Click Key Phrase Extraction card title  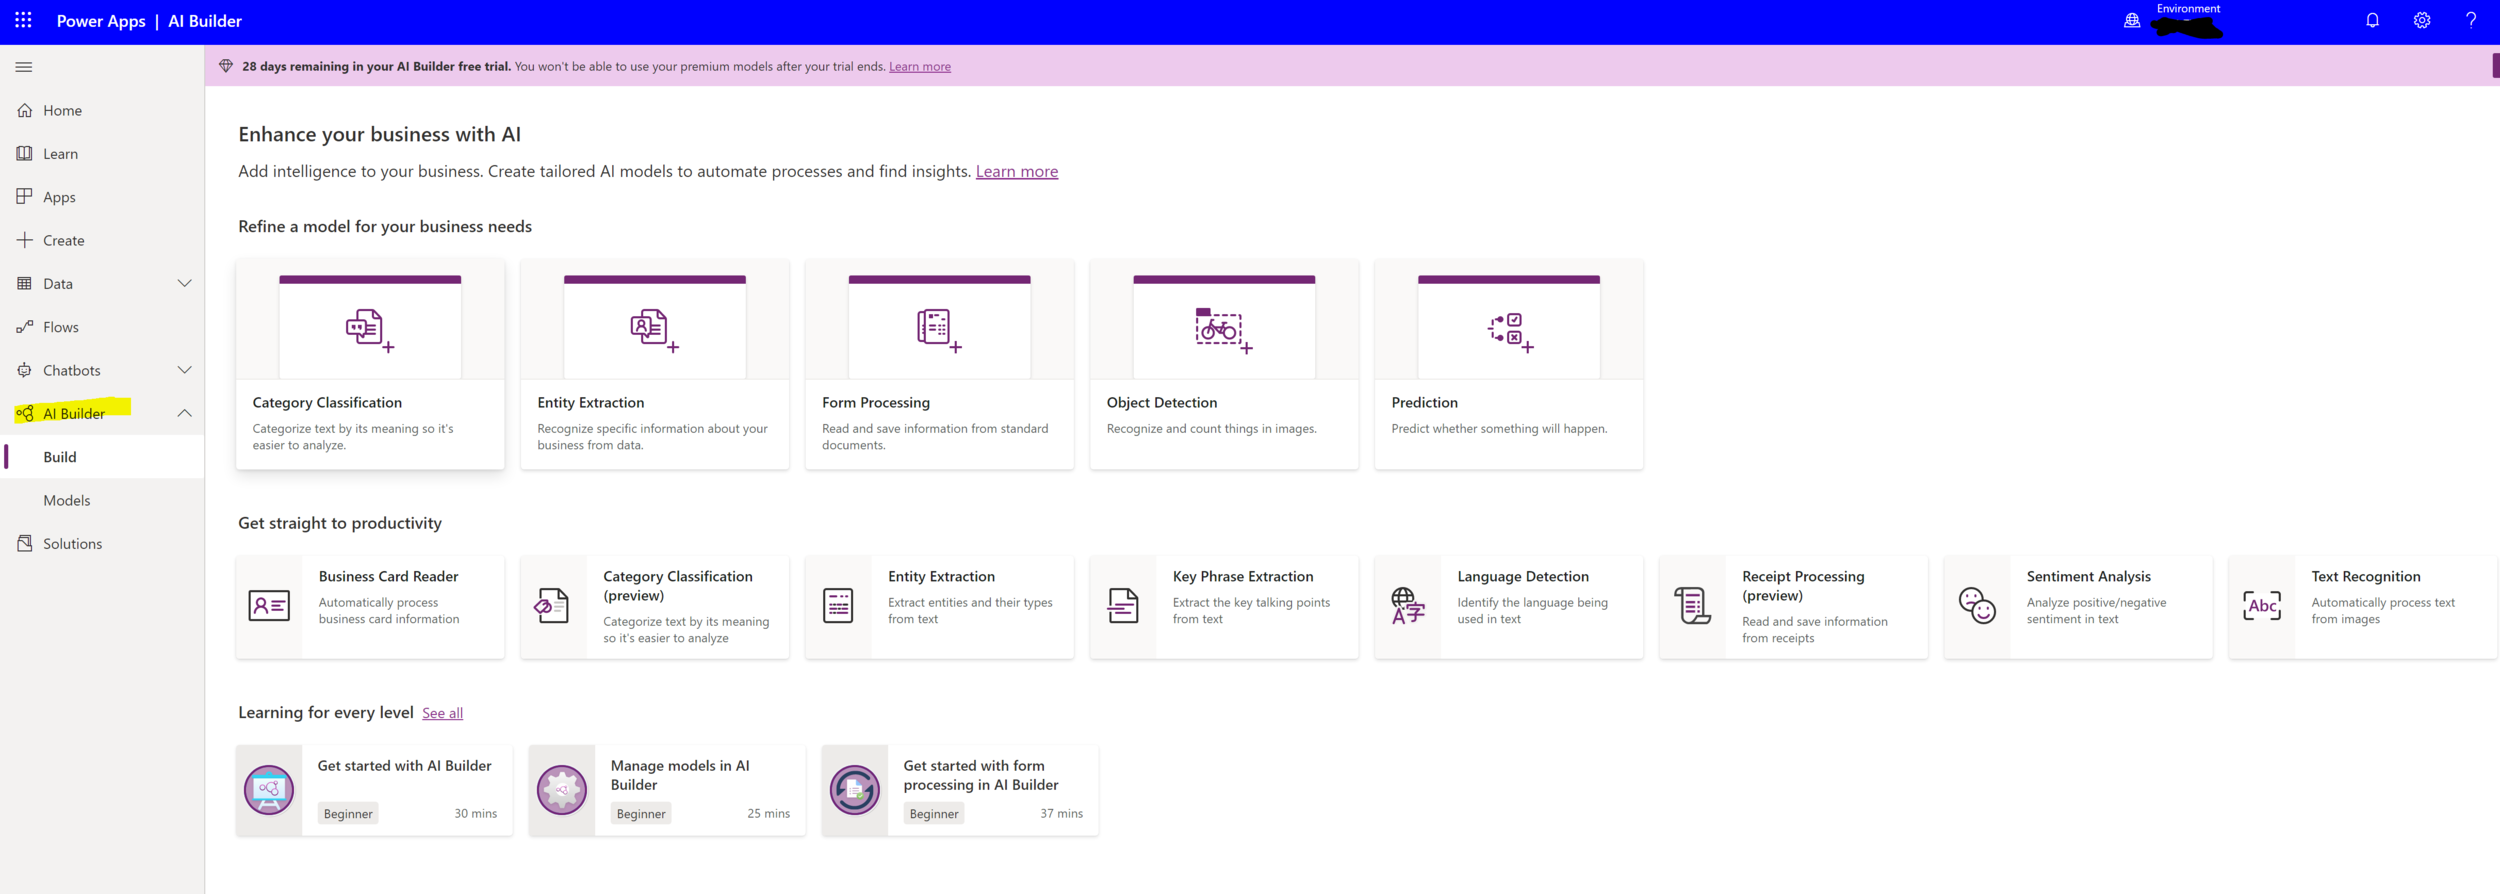pos(1242,577)
